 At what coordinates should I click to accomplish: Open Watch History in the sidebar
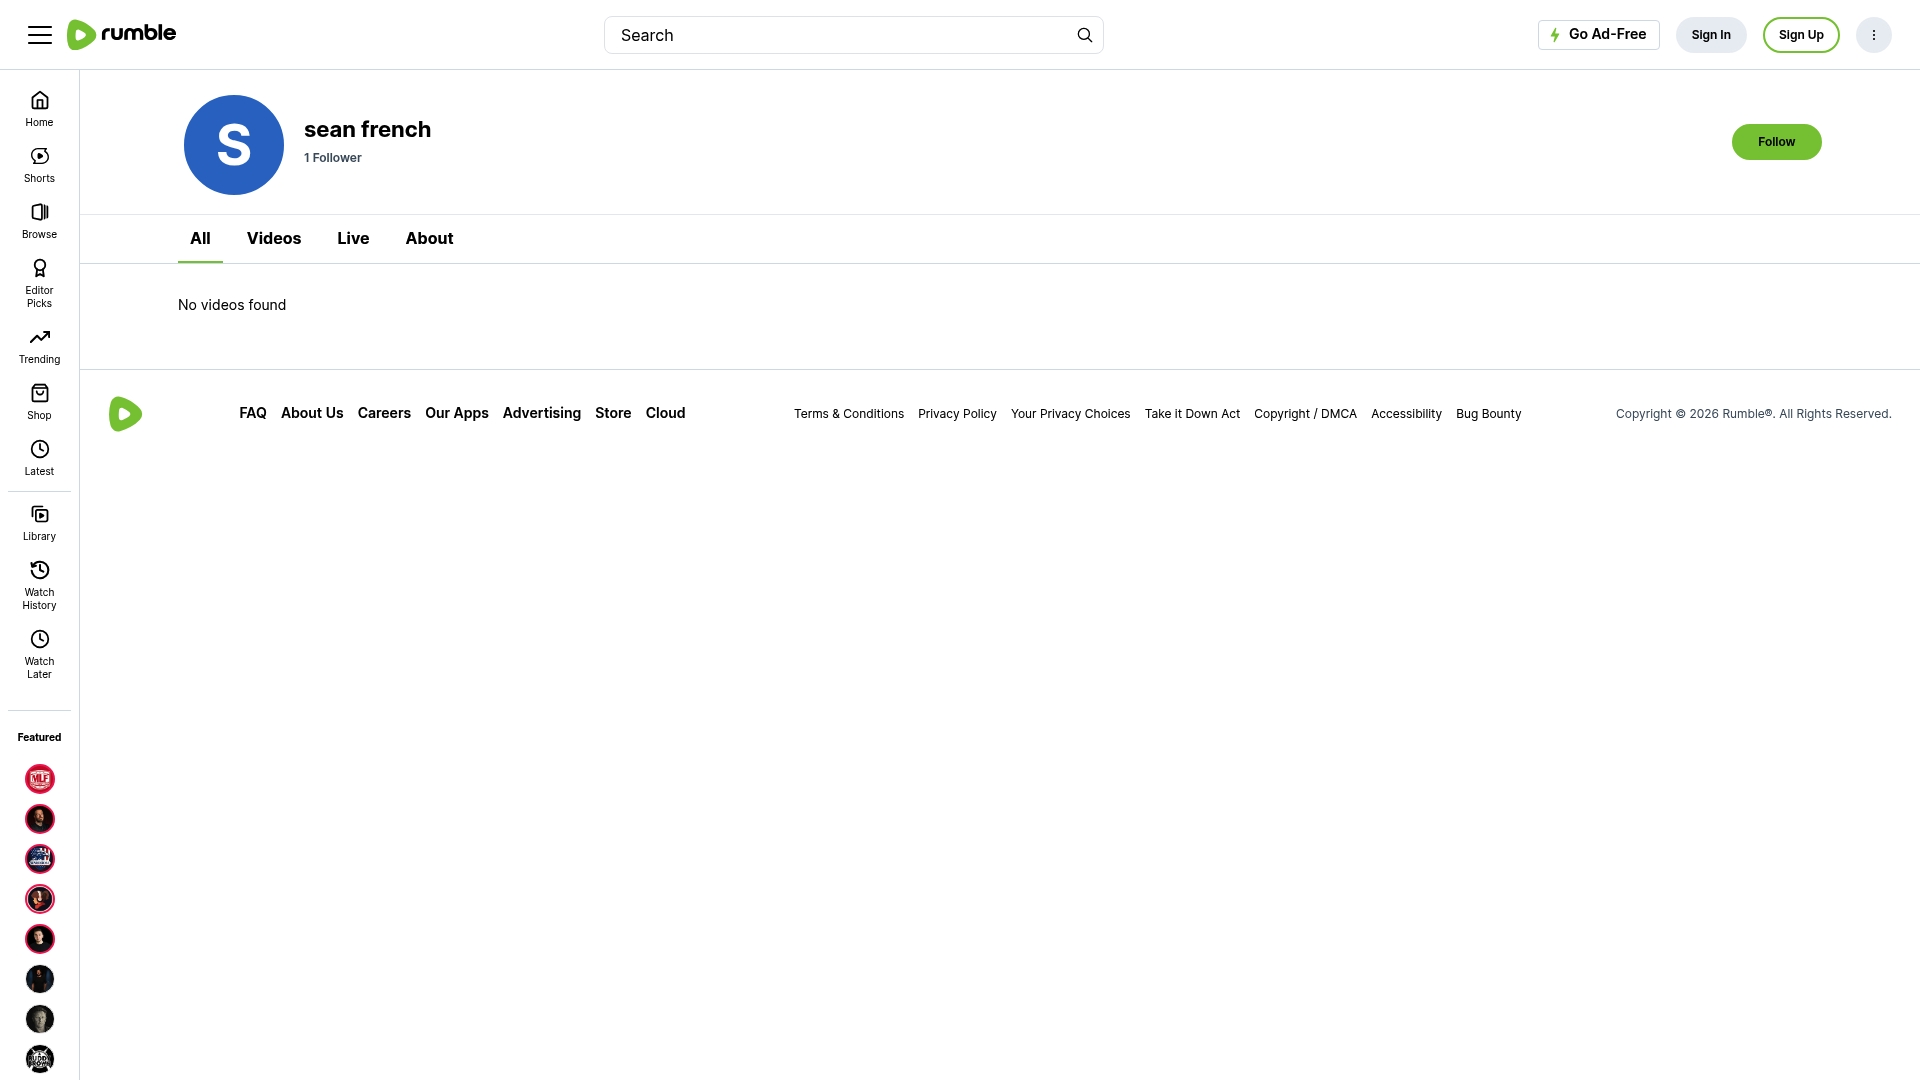coord(39,586)
